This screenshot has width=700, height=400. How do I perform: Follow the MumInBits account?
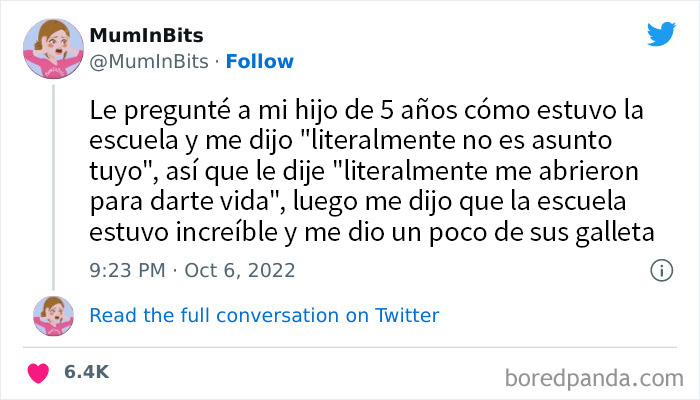259,61
